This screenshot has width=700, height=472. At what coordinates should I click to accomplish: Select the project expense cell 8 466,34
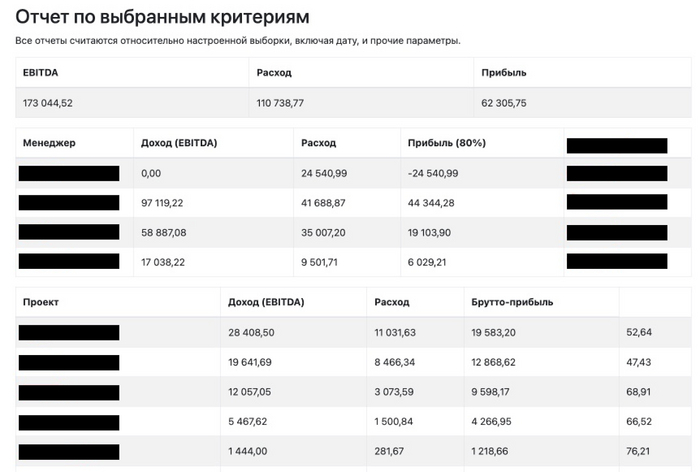(398, 361)
